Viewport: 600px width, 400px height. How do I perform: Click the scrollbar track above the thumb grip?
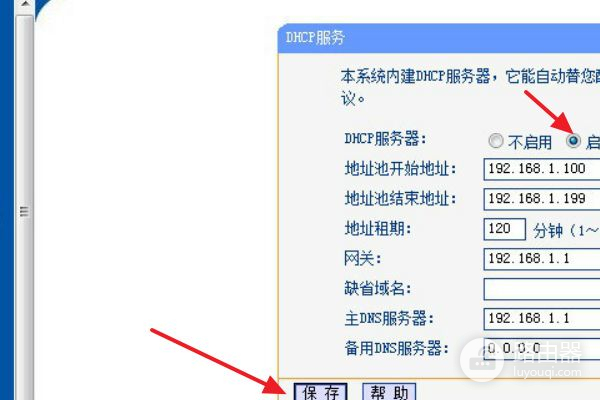[x=24, y=107]
